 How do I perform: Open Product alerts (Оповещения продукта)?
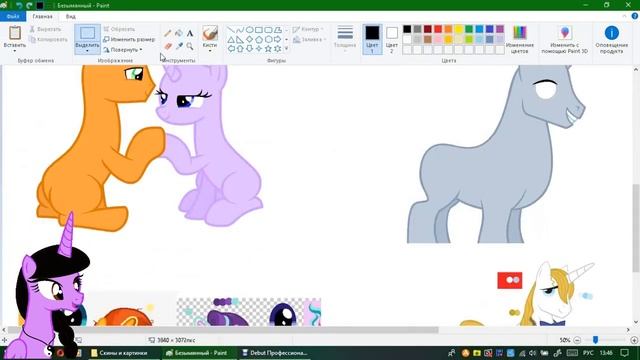point(611,39)
